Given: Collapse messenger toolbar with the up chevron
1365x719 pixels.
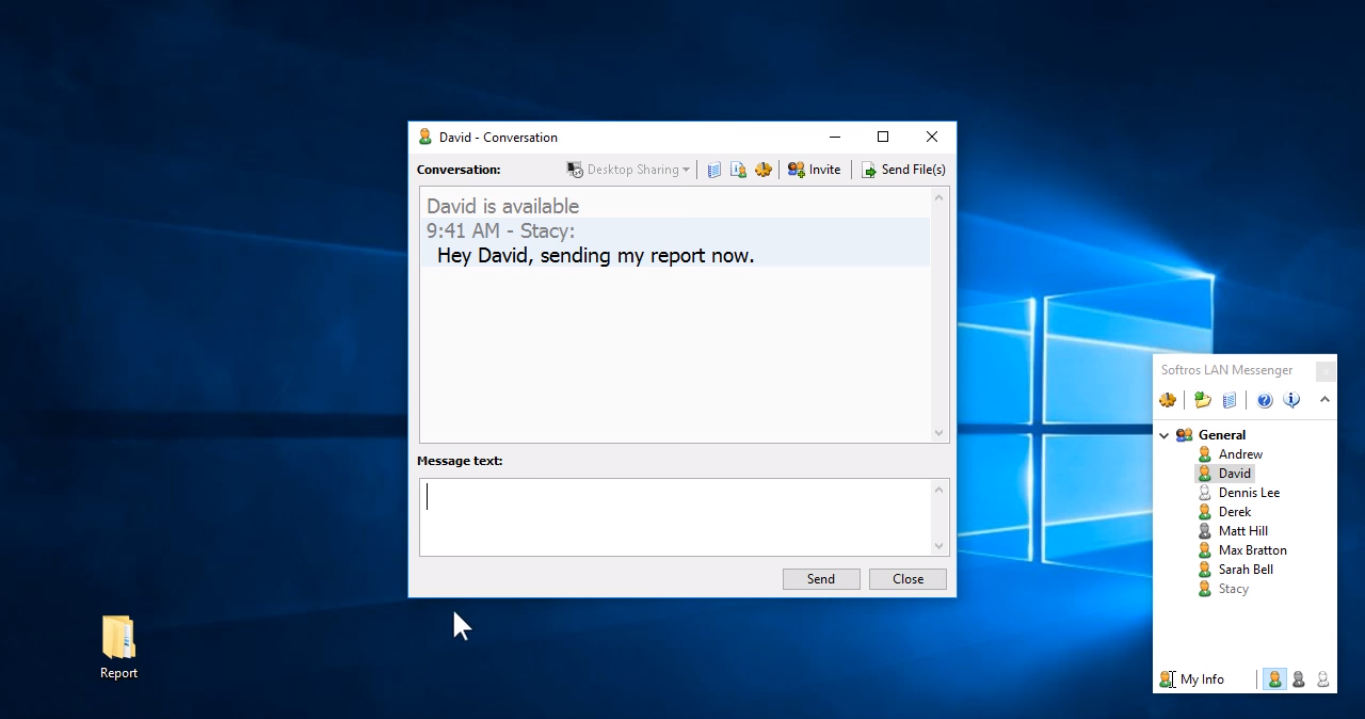Looking at the screenshot, I should tap(1325, 400).
